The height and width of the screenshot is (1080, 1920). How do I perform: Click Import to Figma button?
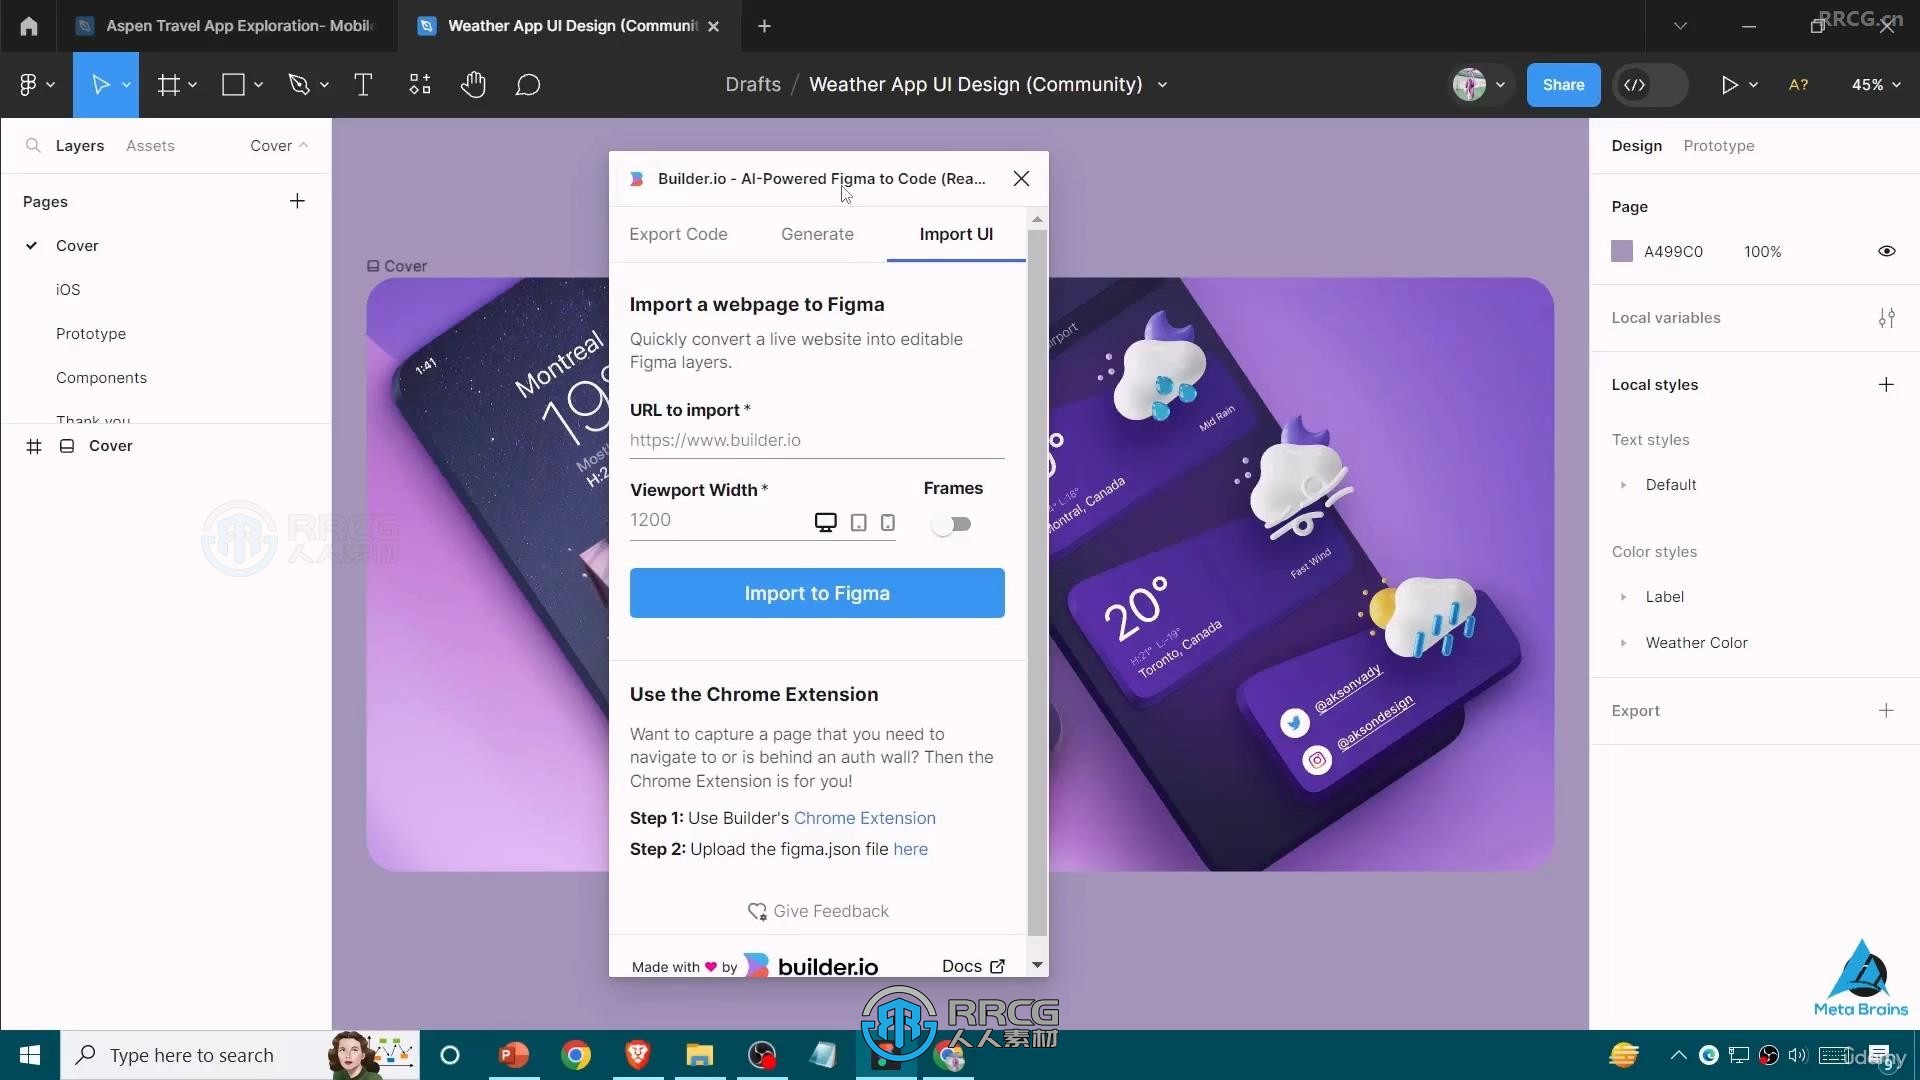tap(817, 593)
